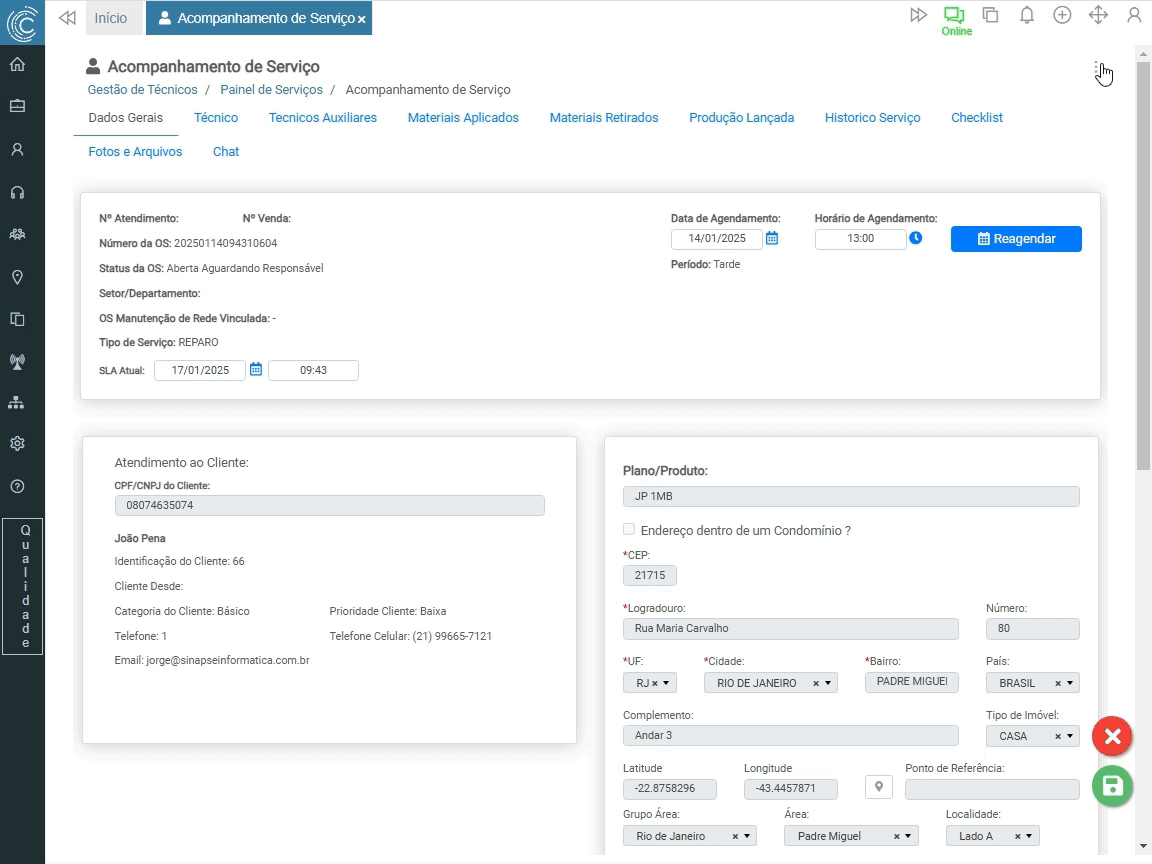Expand the Tipo de Imóvel dropdown

click(1070, 737)
